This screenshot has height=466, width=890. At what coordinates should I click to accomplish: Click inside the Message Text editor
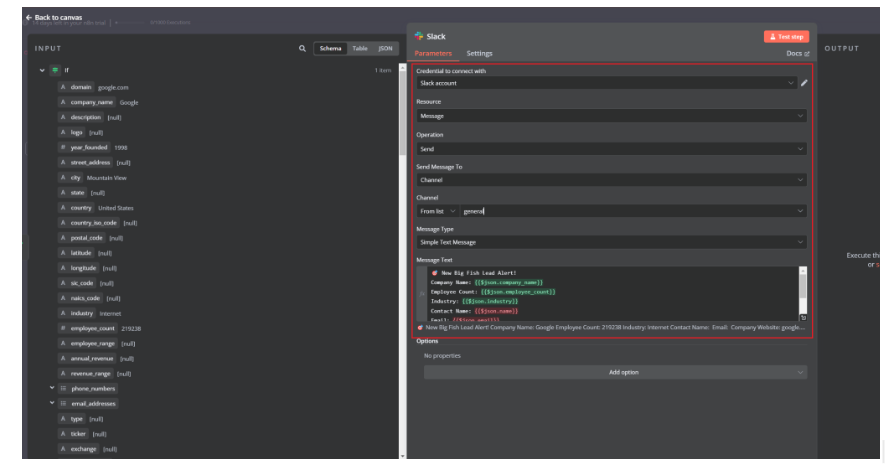point(612,294)
